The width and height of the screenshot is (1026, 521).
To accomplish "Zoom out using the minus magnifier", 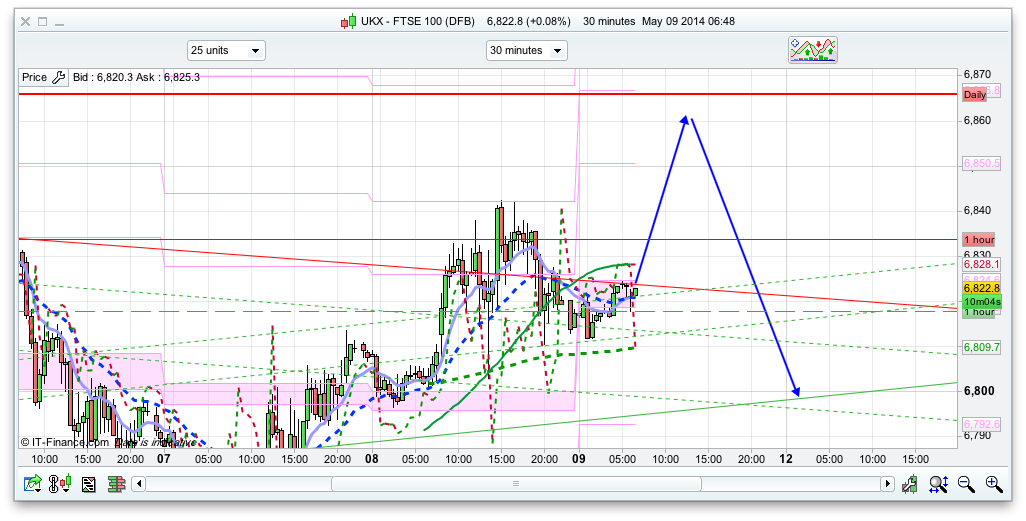I will [966, 484].
